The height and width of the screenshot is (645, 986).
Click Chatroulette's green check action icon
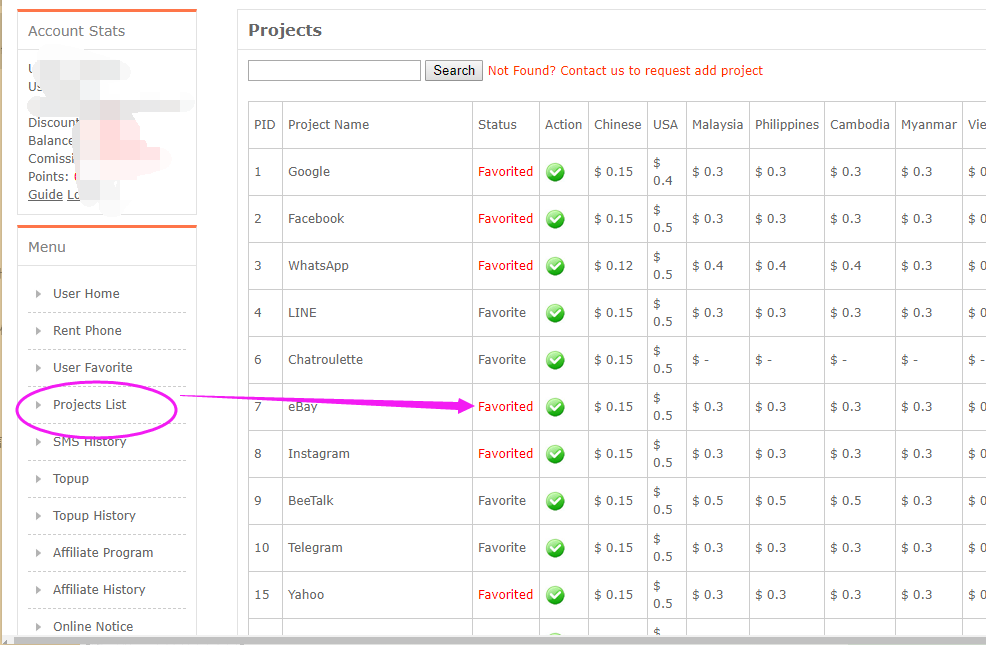tap(555, 360)
